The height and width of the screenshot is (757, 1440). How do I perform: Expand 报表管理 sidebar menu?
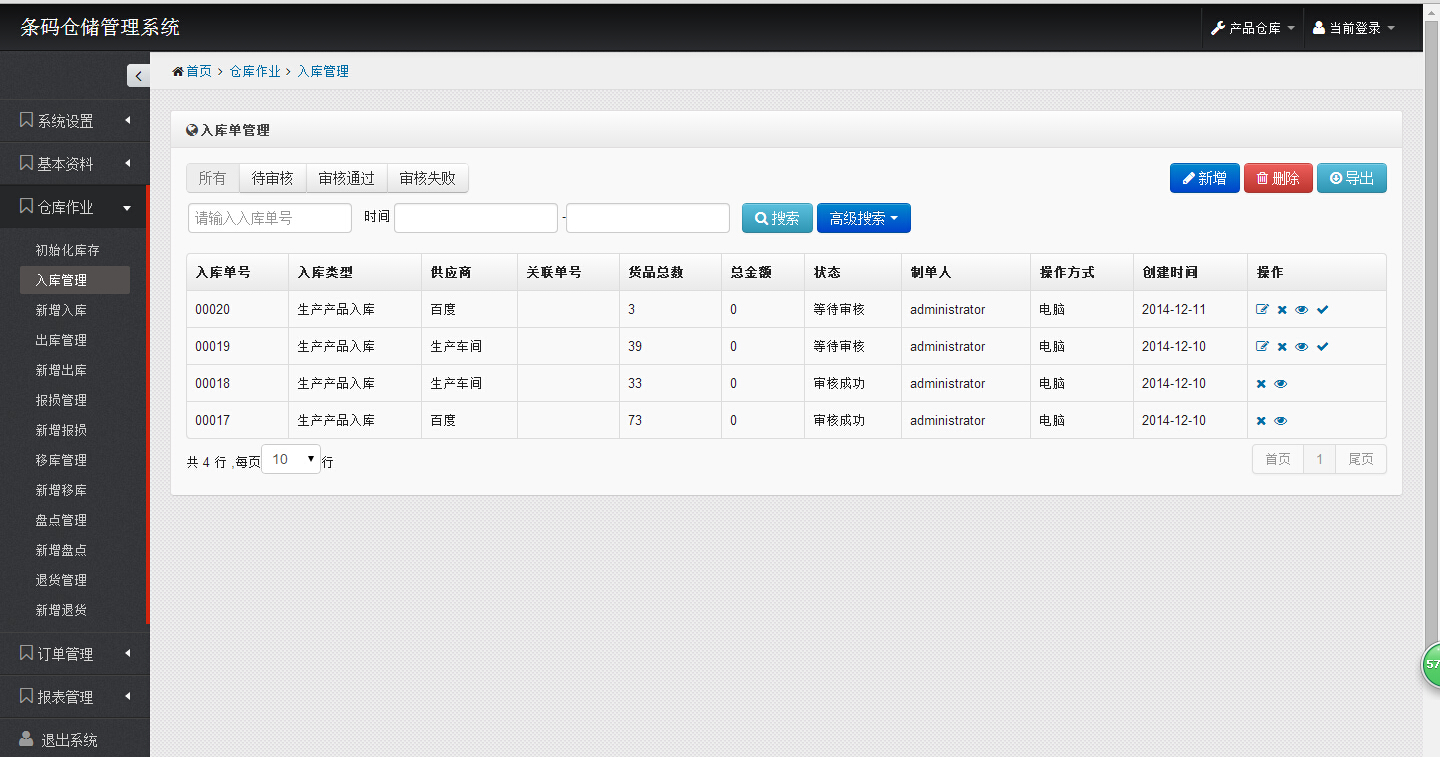[75, 697]
